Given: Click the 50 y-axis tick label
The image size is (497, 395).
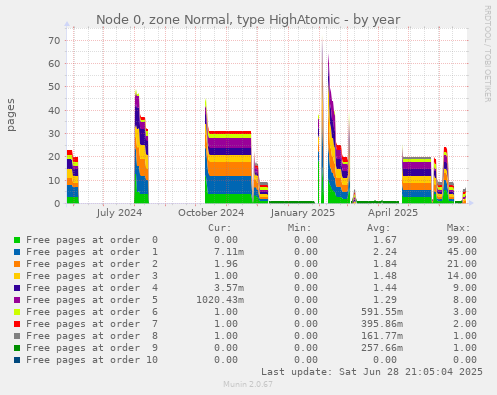Looking at the screenshot, I should coord(54,87).
